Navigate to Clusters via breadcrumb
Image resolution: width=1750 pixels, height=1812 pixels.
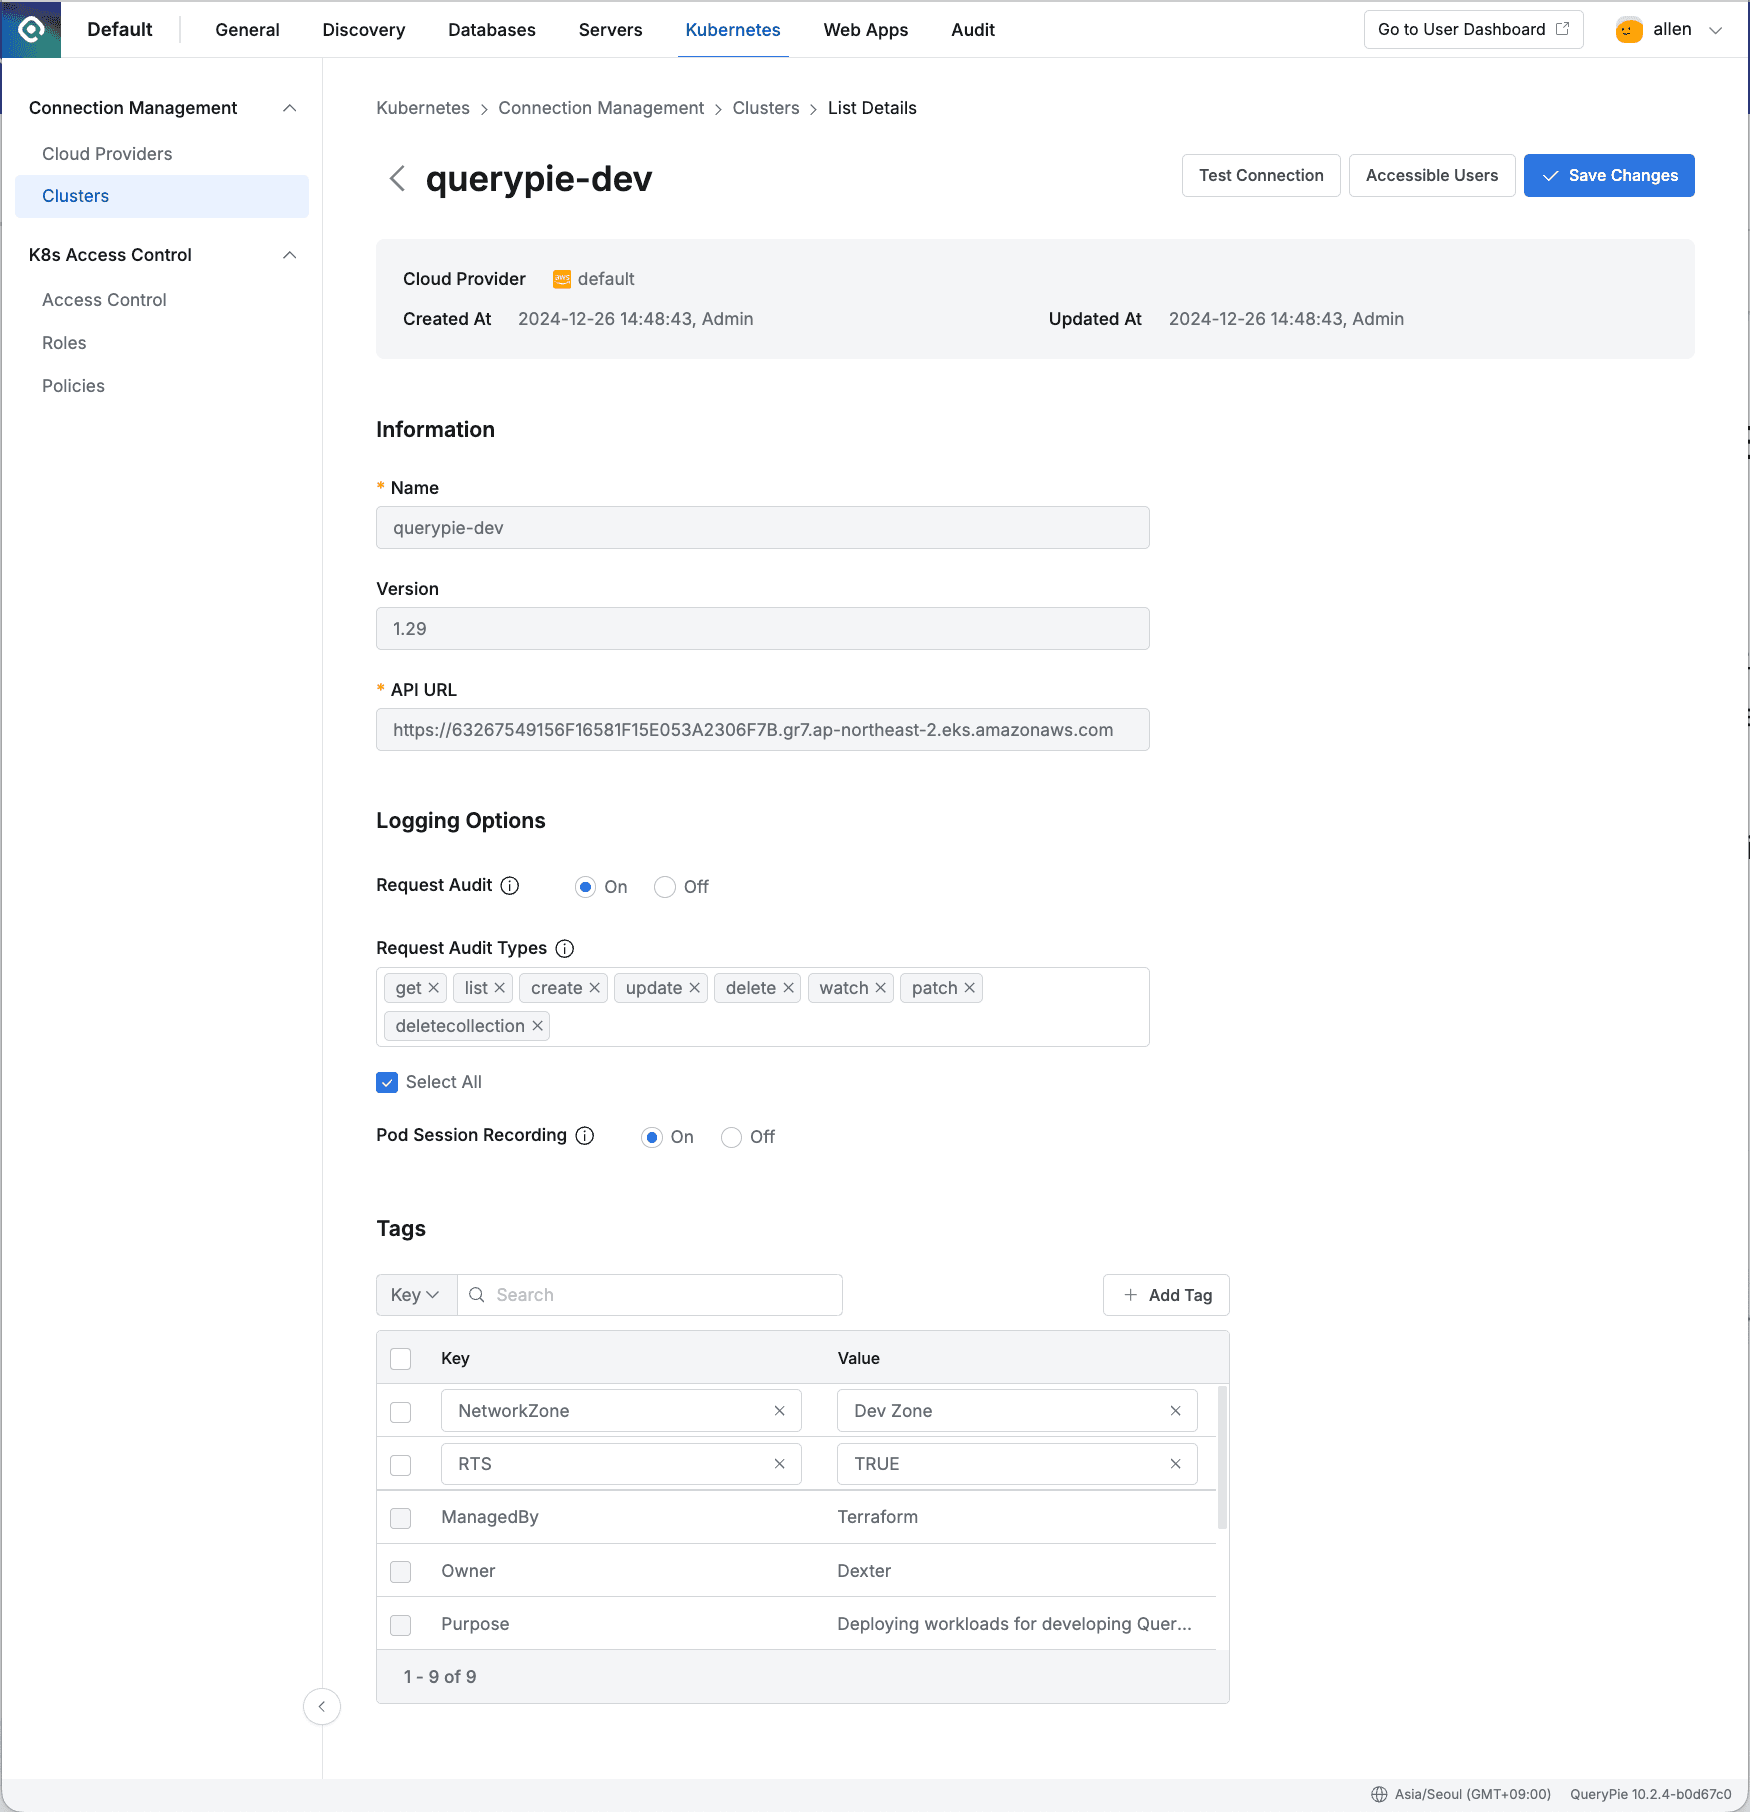click(x=765, y=107)
